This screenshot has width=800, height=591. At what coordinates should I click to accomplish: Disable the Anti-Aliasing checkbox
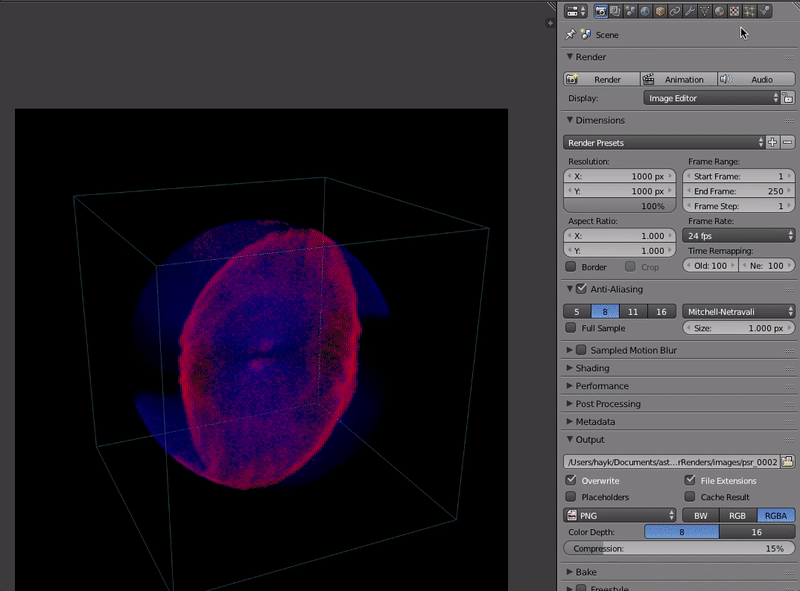pos(581,289)
